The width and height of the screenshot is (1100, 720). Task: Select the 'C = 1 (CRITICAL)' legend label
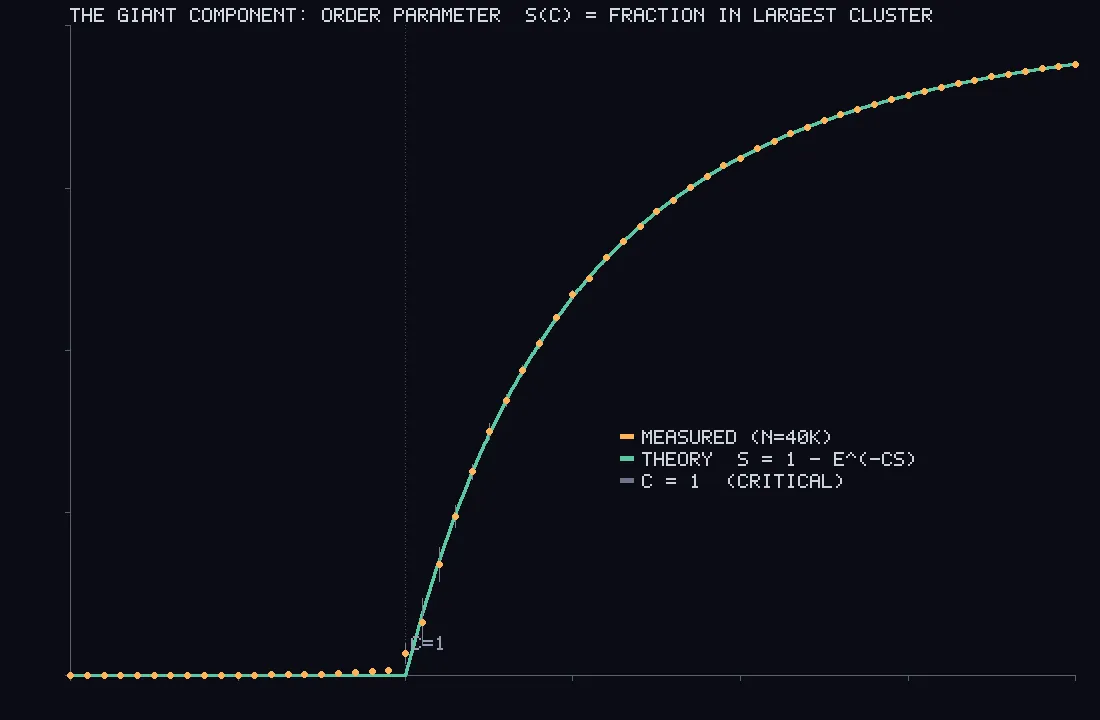click(x=742, y=481)
